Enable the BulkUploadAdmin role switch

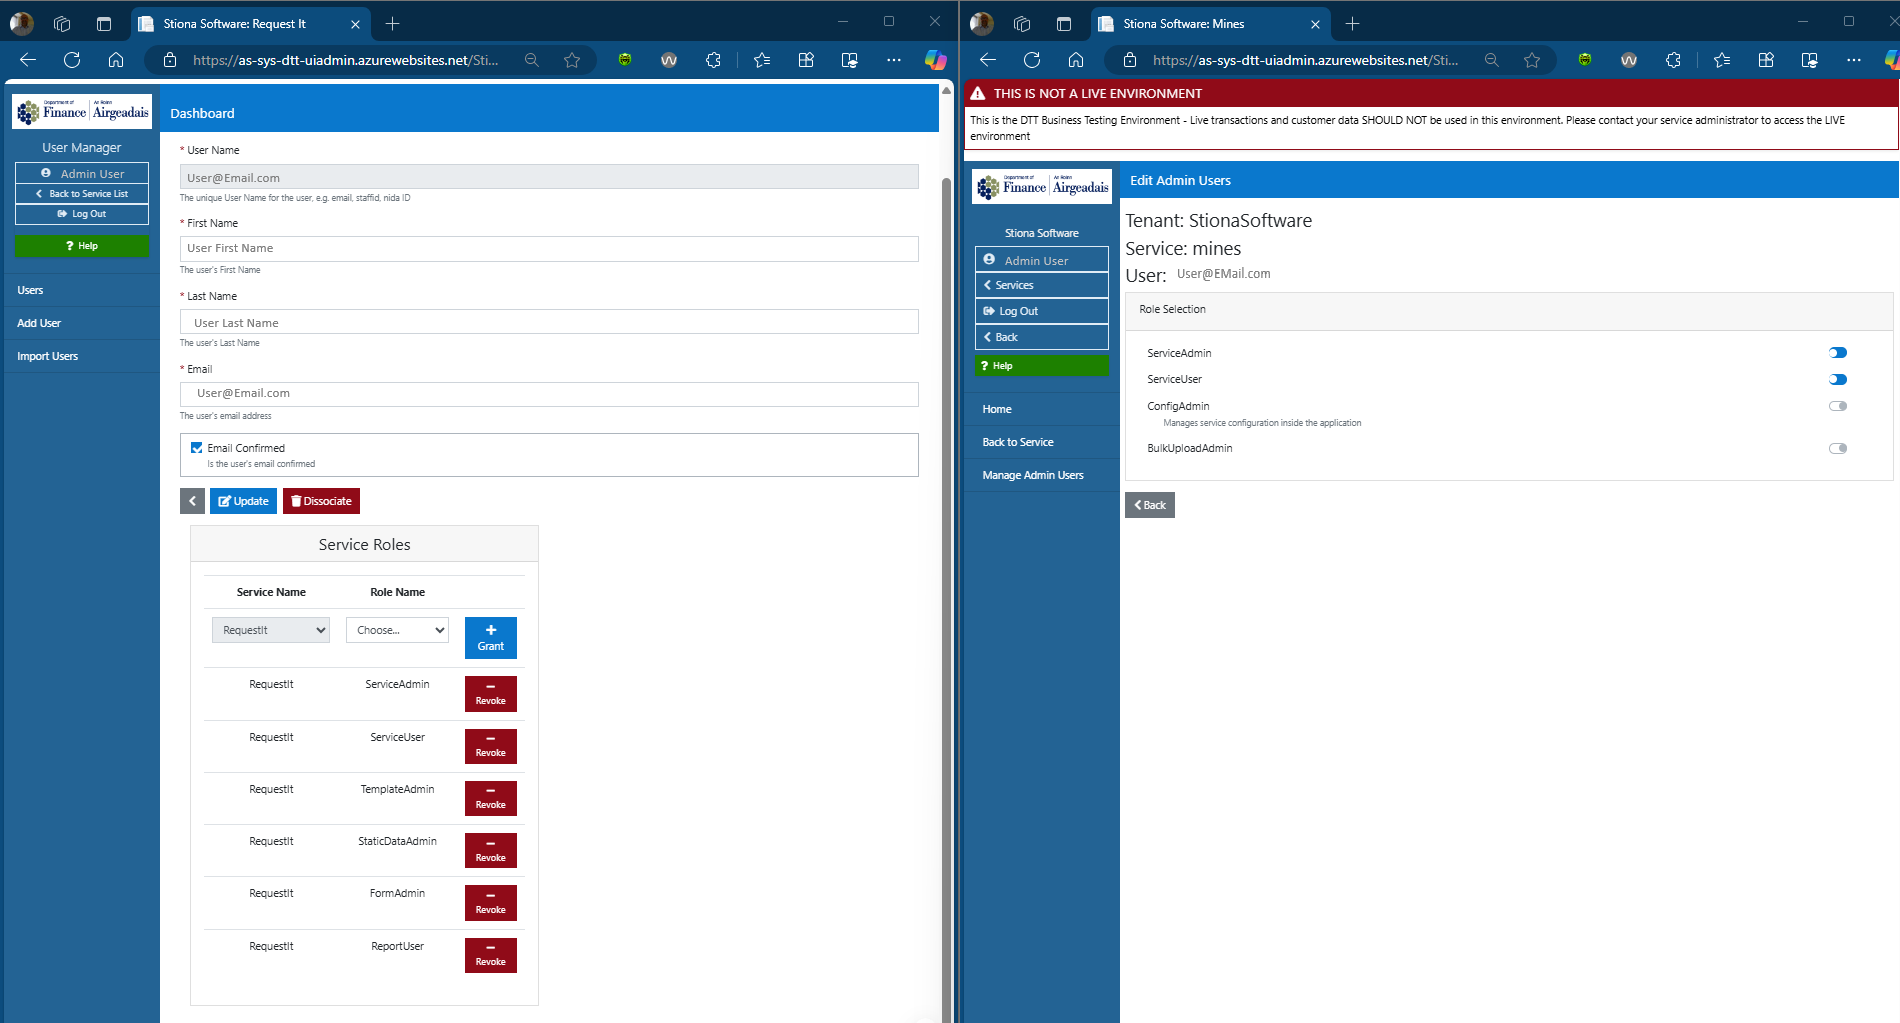click(1838, 448)
